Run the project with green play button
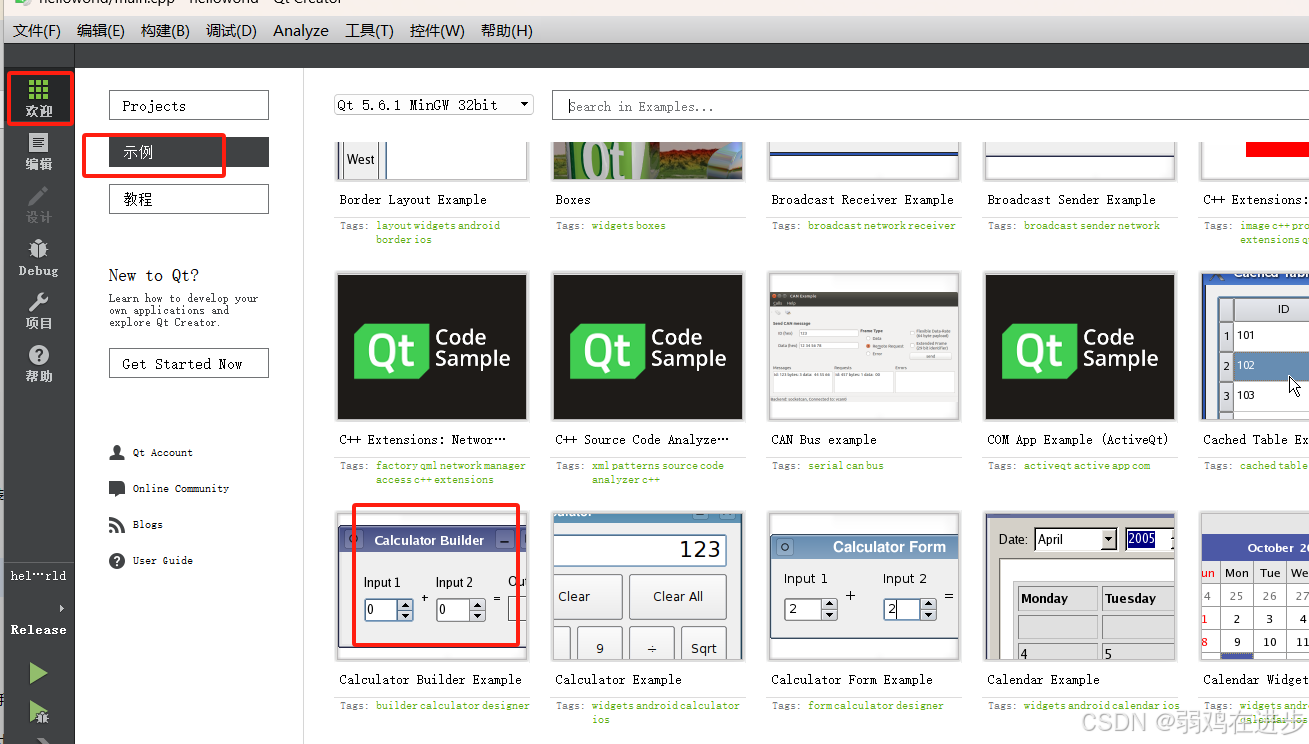The width and height of the screenshot is (1309, 744). pos(38,673)
